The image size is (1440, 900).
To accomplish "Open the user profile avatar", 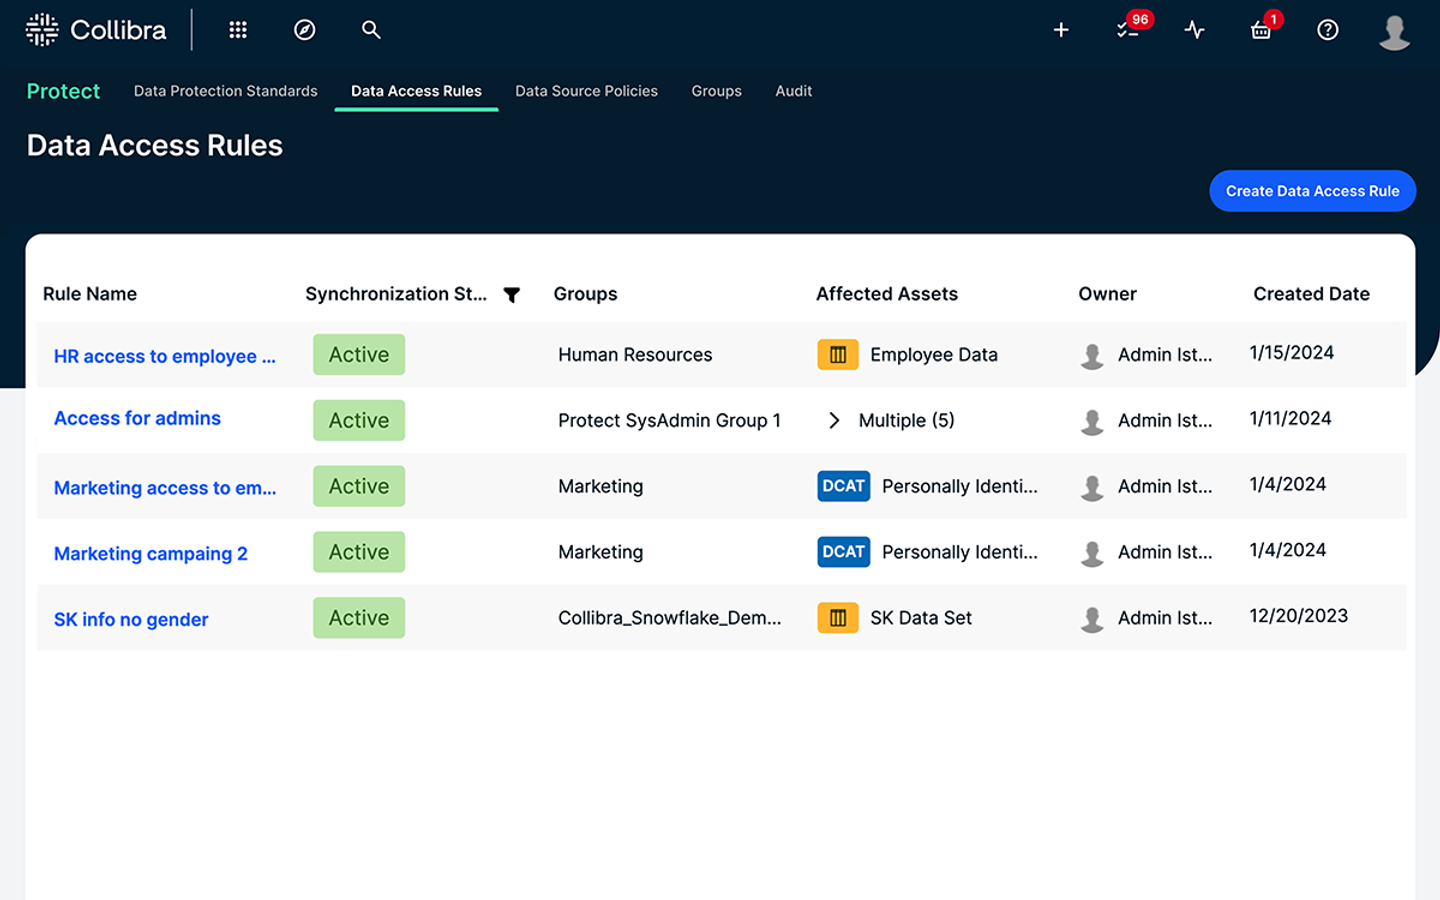I will click(1393, 30).
